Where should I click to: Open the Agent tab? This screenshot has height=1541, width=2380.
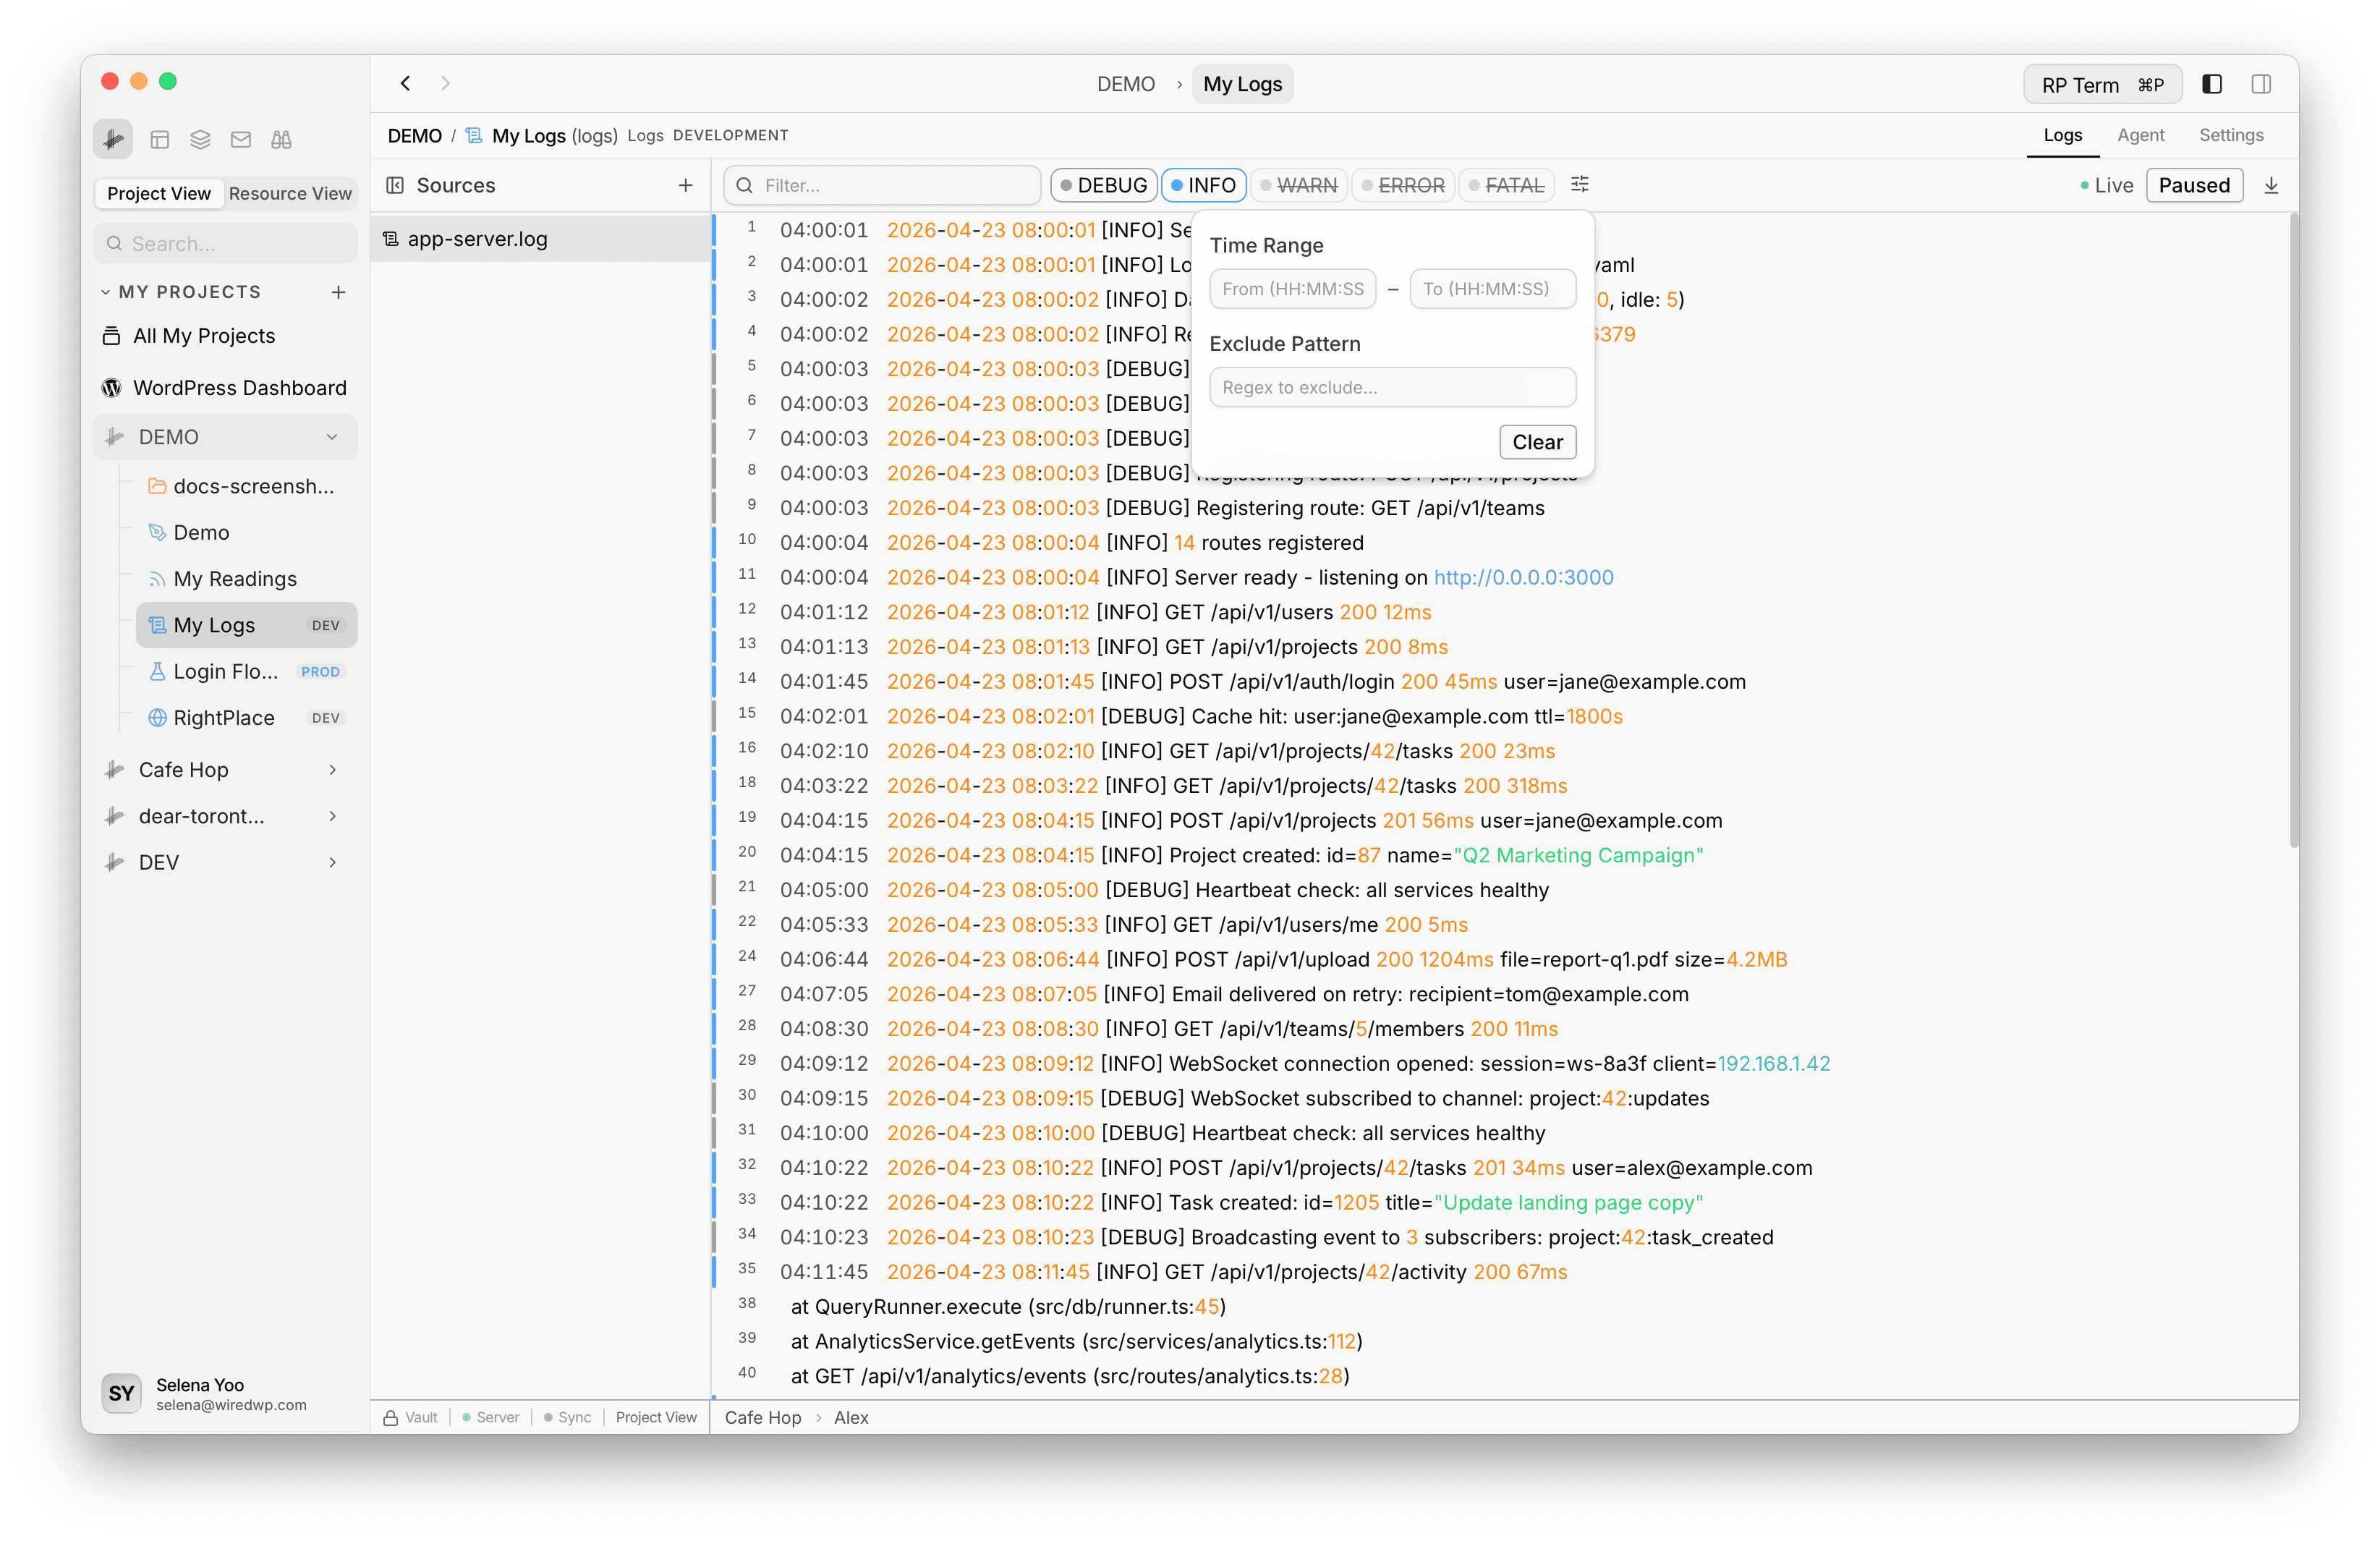2140,135
